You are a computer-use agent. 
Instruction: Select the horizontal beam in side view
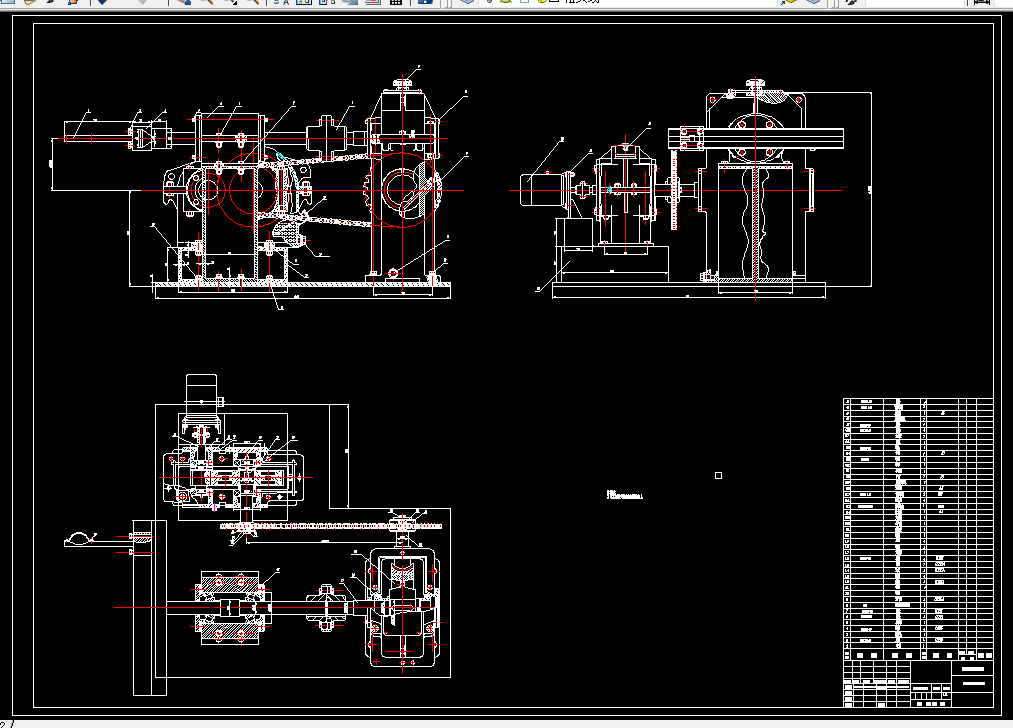[756, 138]
